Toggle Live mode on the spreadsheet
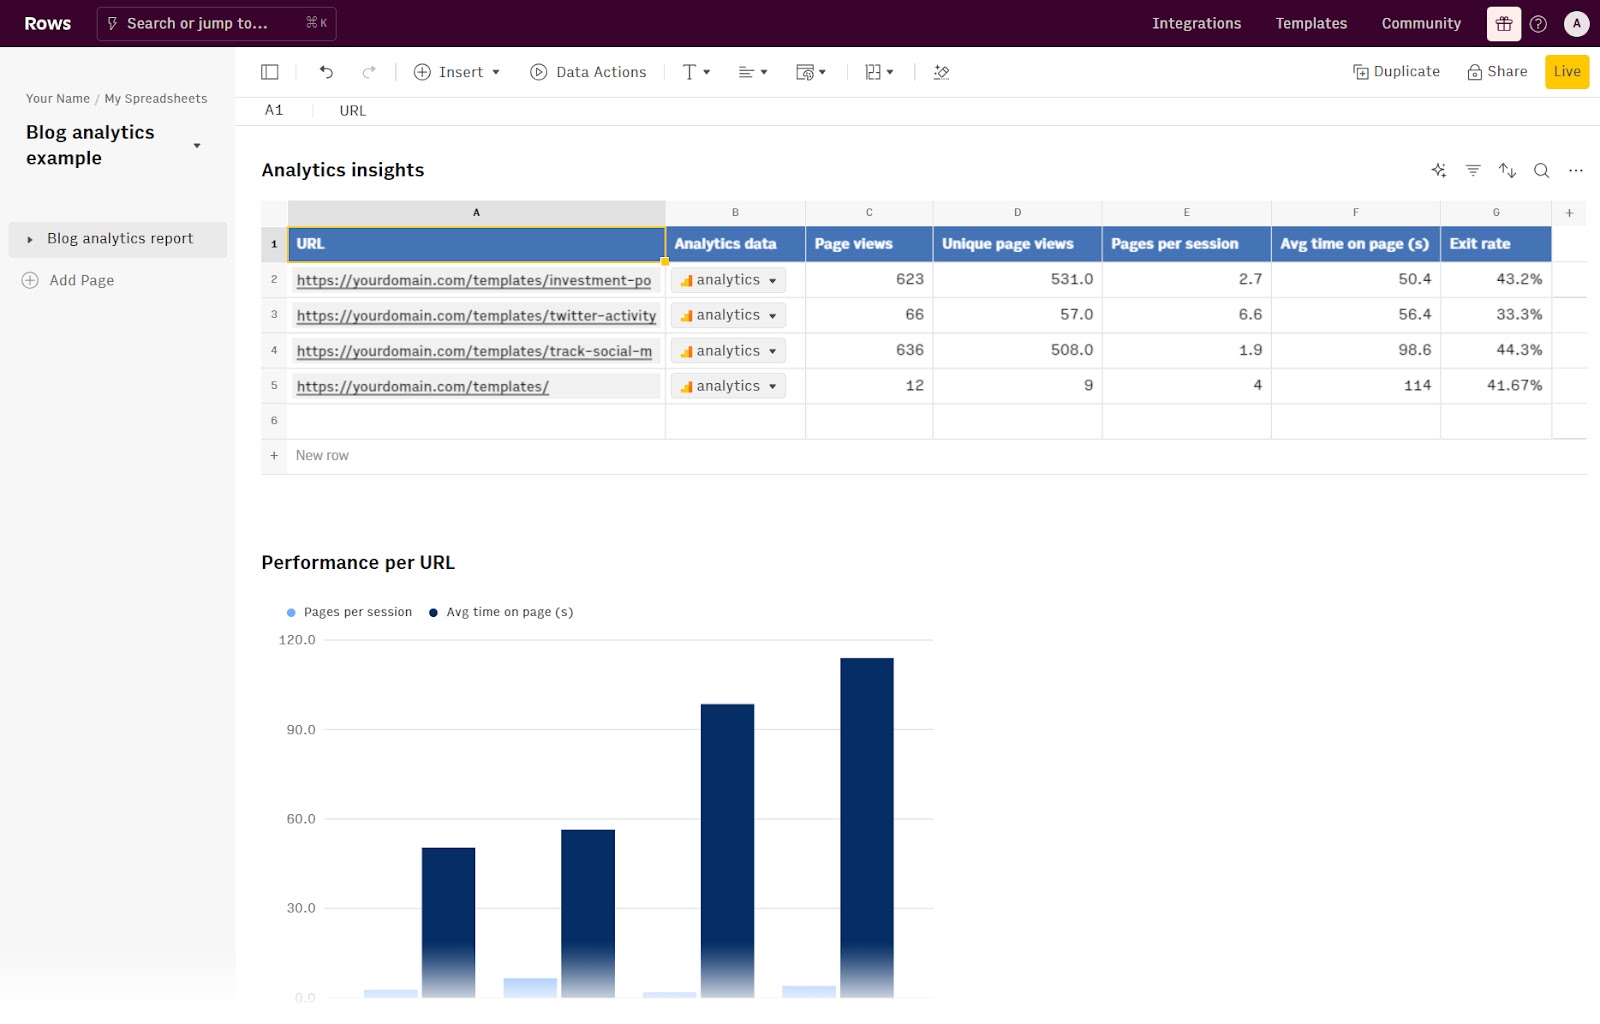This screenshot has height=1024, width=1600. [x=1566, y=71]
